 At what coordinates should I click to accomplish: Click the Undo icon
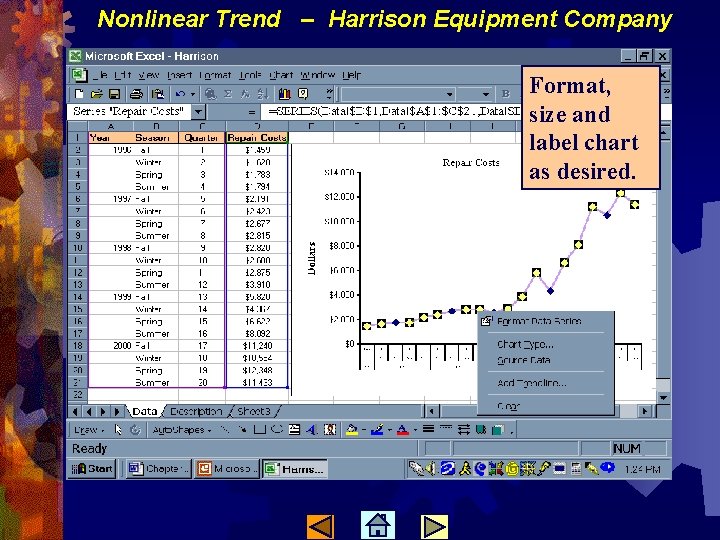[x=180, y=94]
